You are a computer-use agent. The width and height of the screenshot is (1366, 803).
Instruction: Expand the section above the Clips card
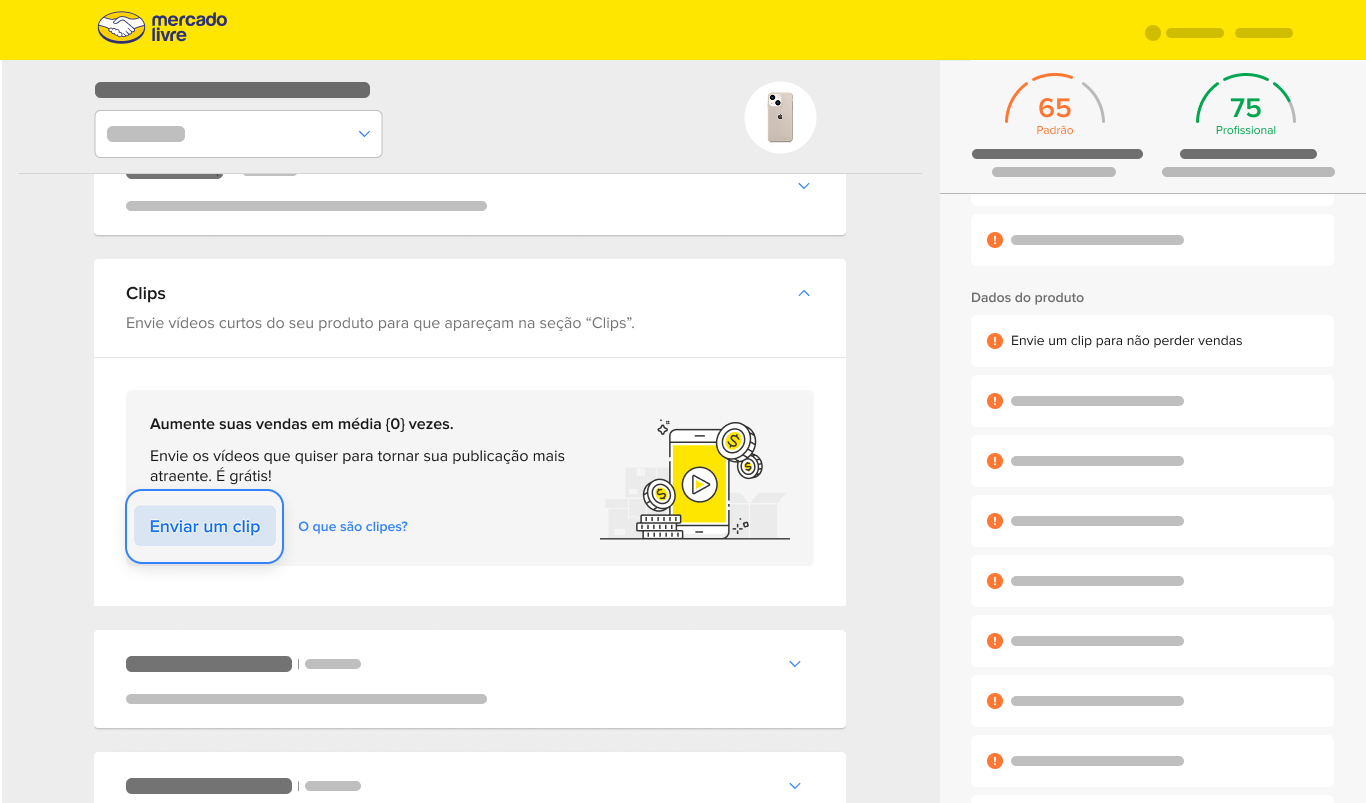[x=804, y=186]
